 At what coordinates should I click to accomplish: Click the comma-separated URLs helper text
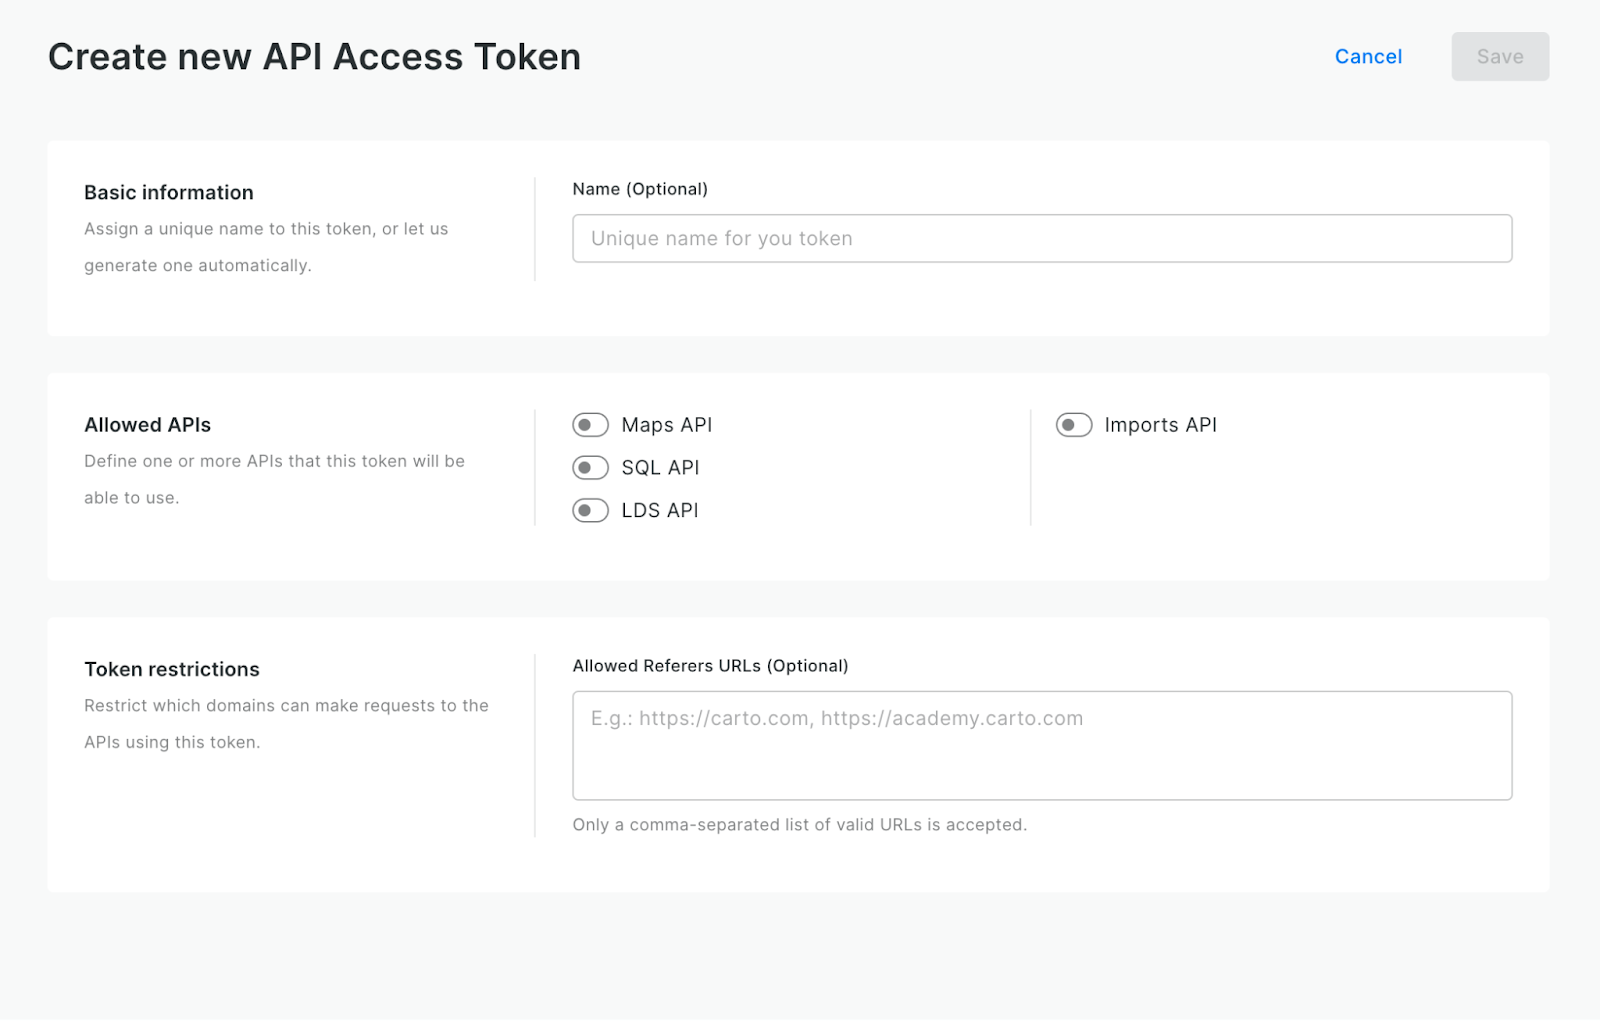(800, 824)
